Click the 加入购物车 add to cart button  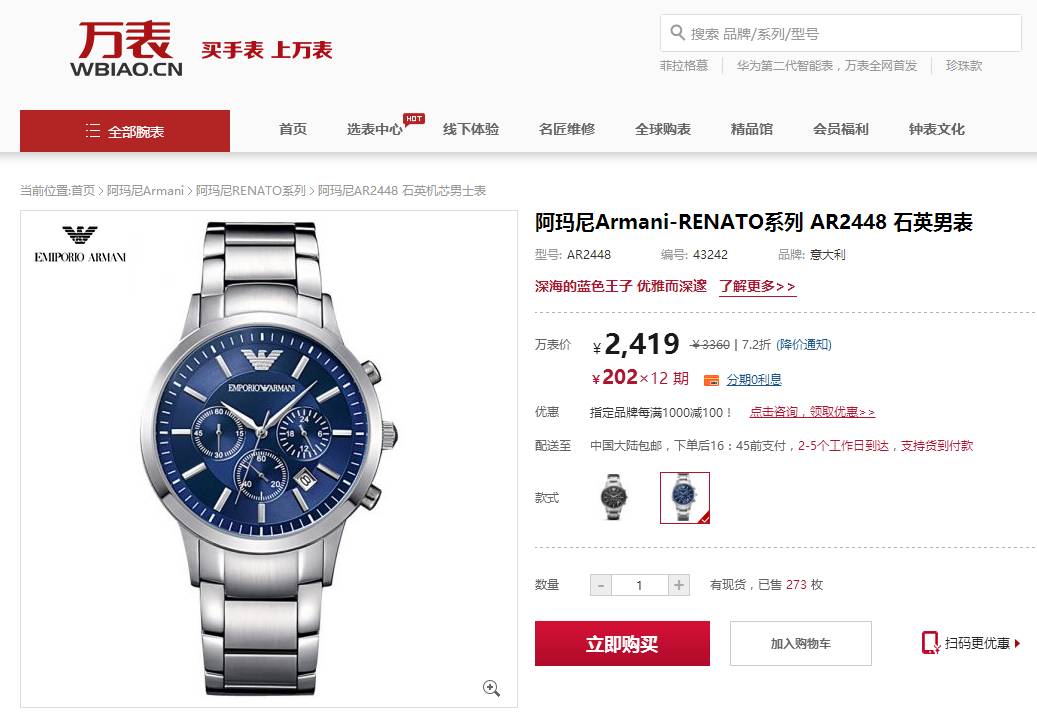pyautogui.click(x=801, y=643)
